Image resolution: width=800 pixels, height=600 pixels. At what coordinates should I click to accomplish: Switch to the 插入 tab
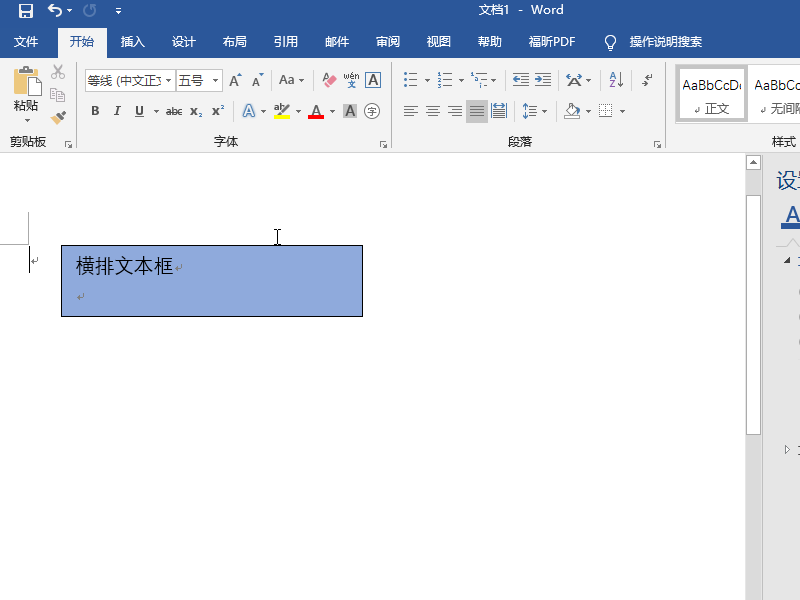pyautogui.click(x=133, y=42)
